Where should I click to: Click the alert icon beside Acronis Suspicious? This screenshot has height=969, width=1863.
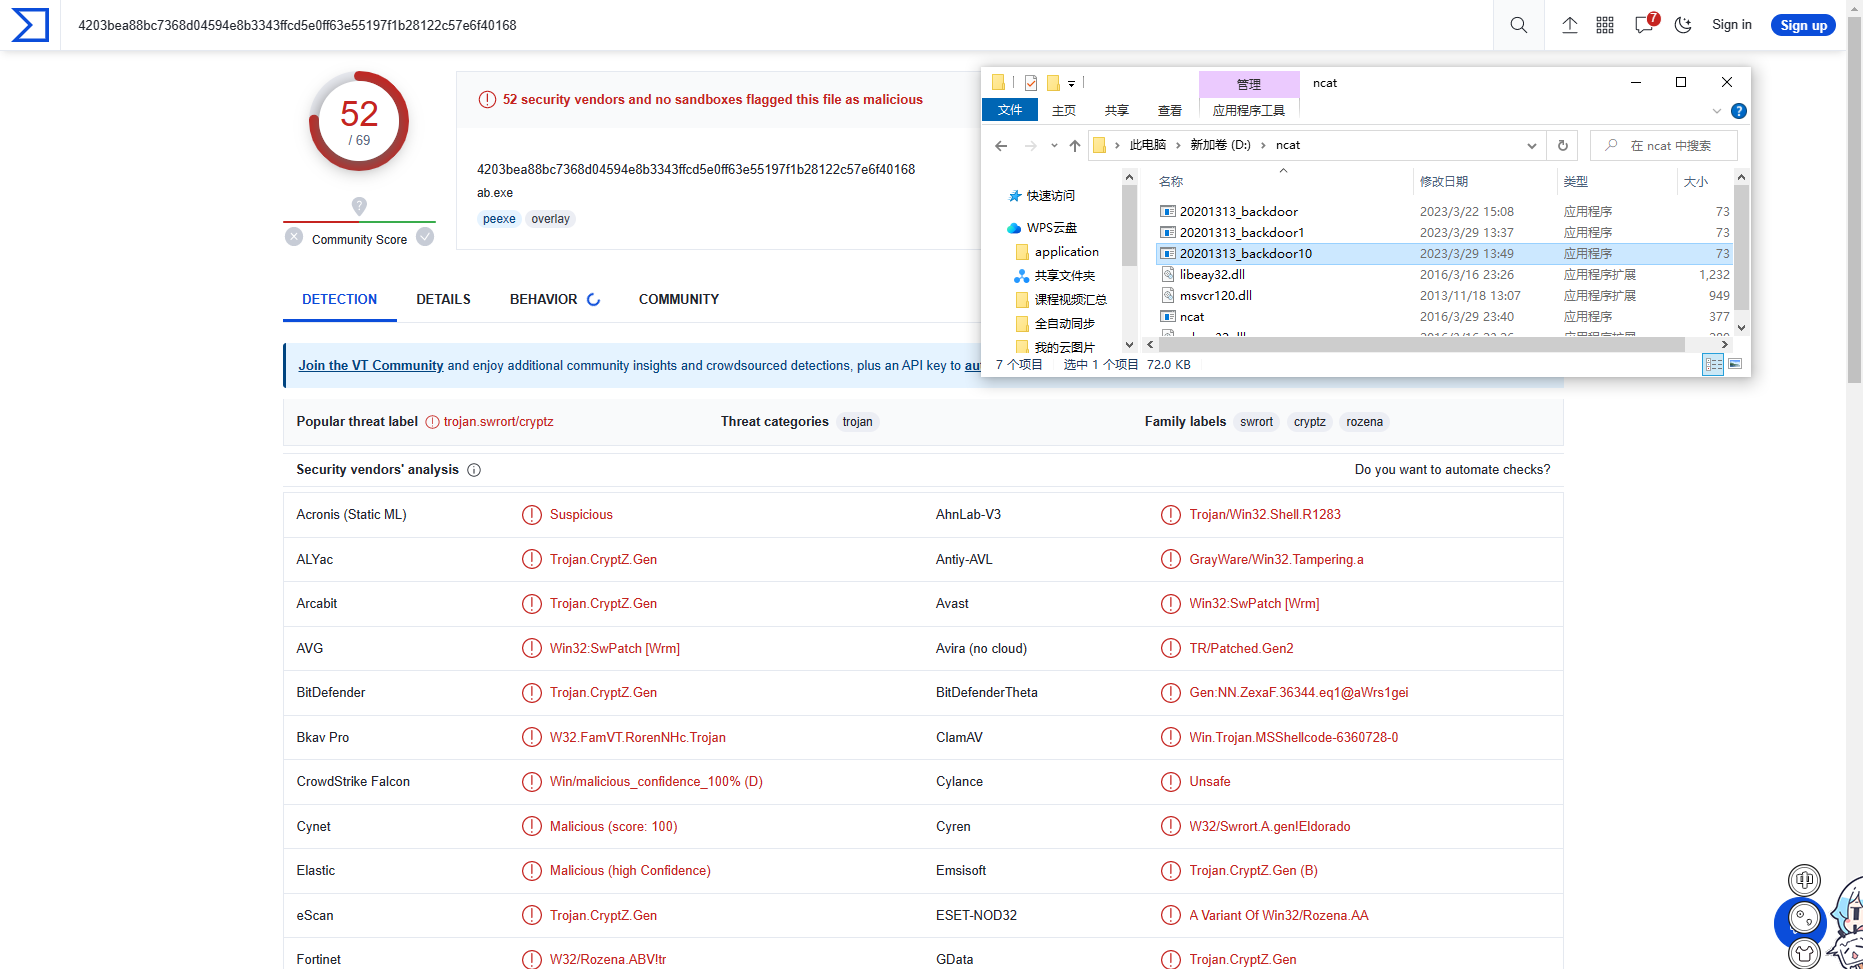[532, 515]
